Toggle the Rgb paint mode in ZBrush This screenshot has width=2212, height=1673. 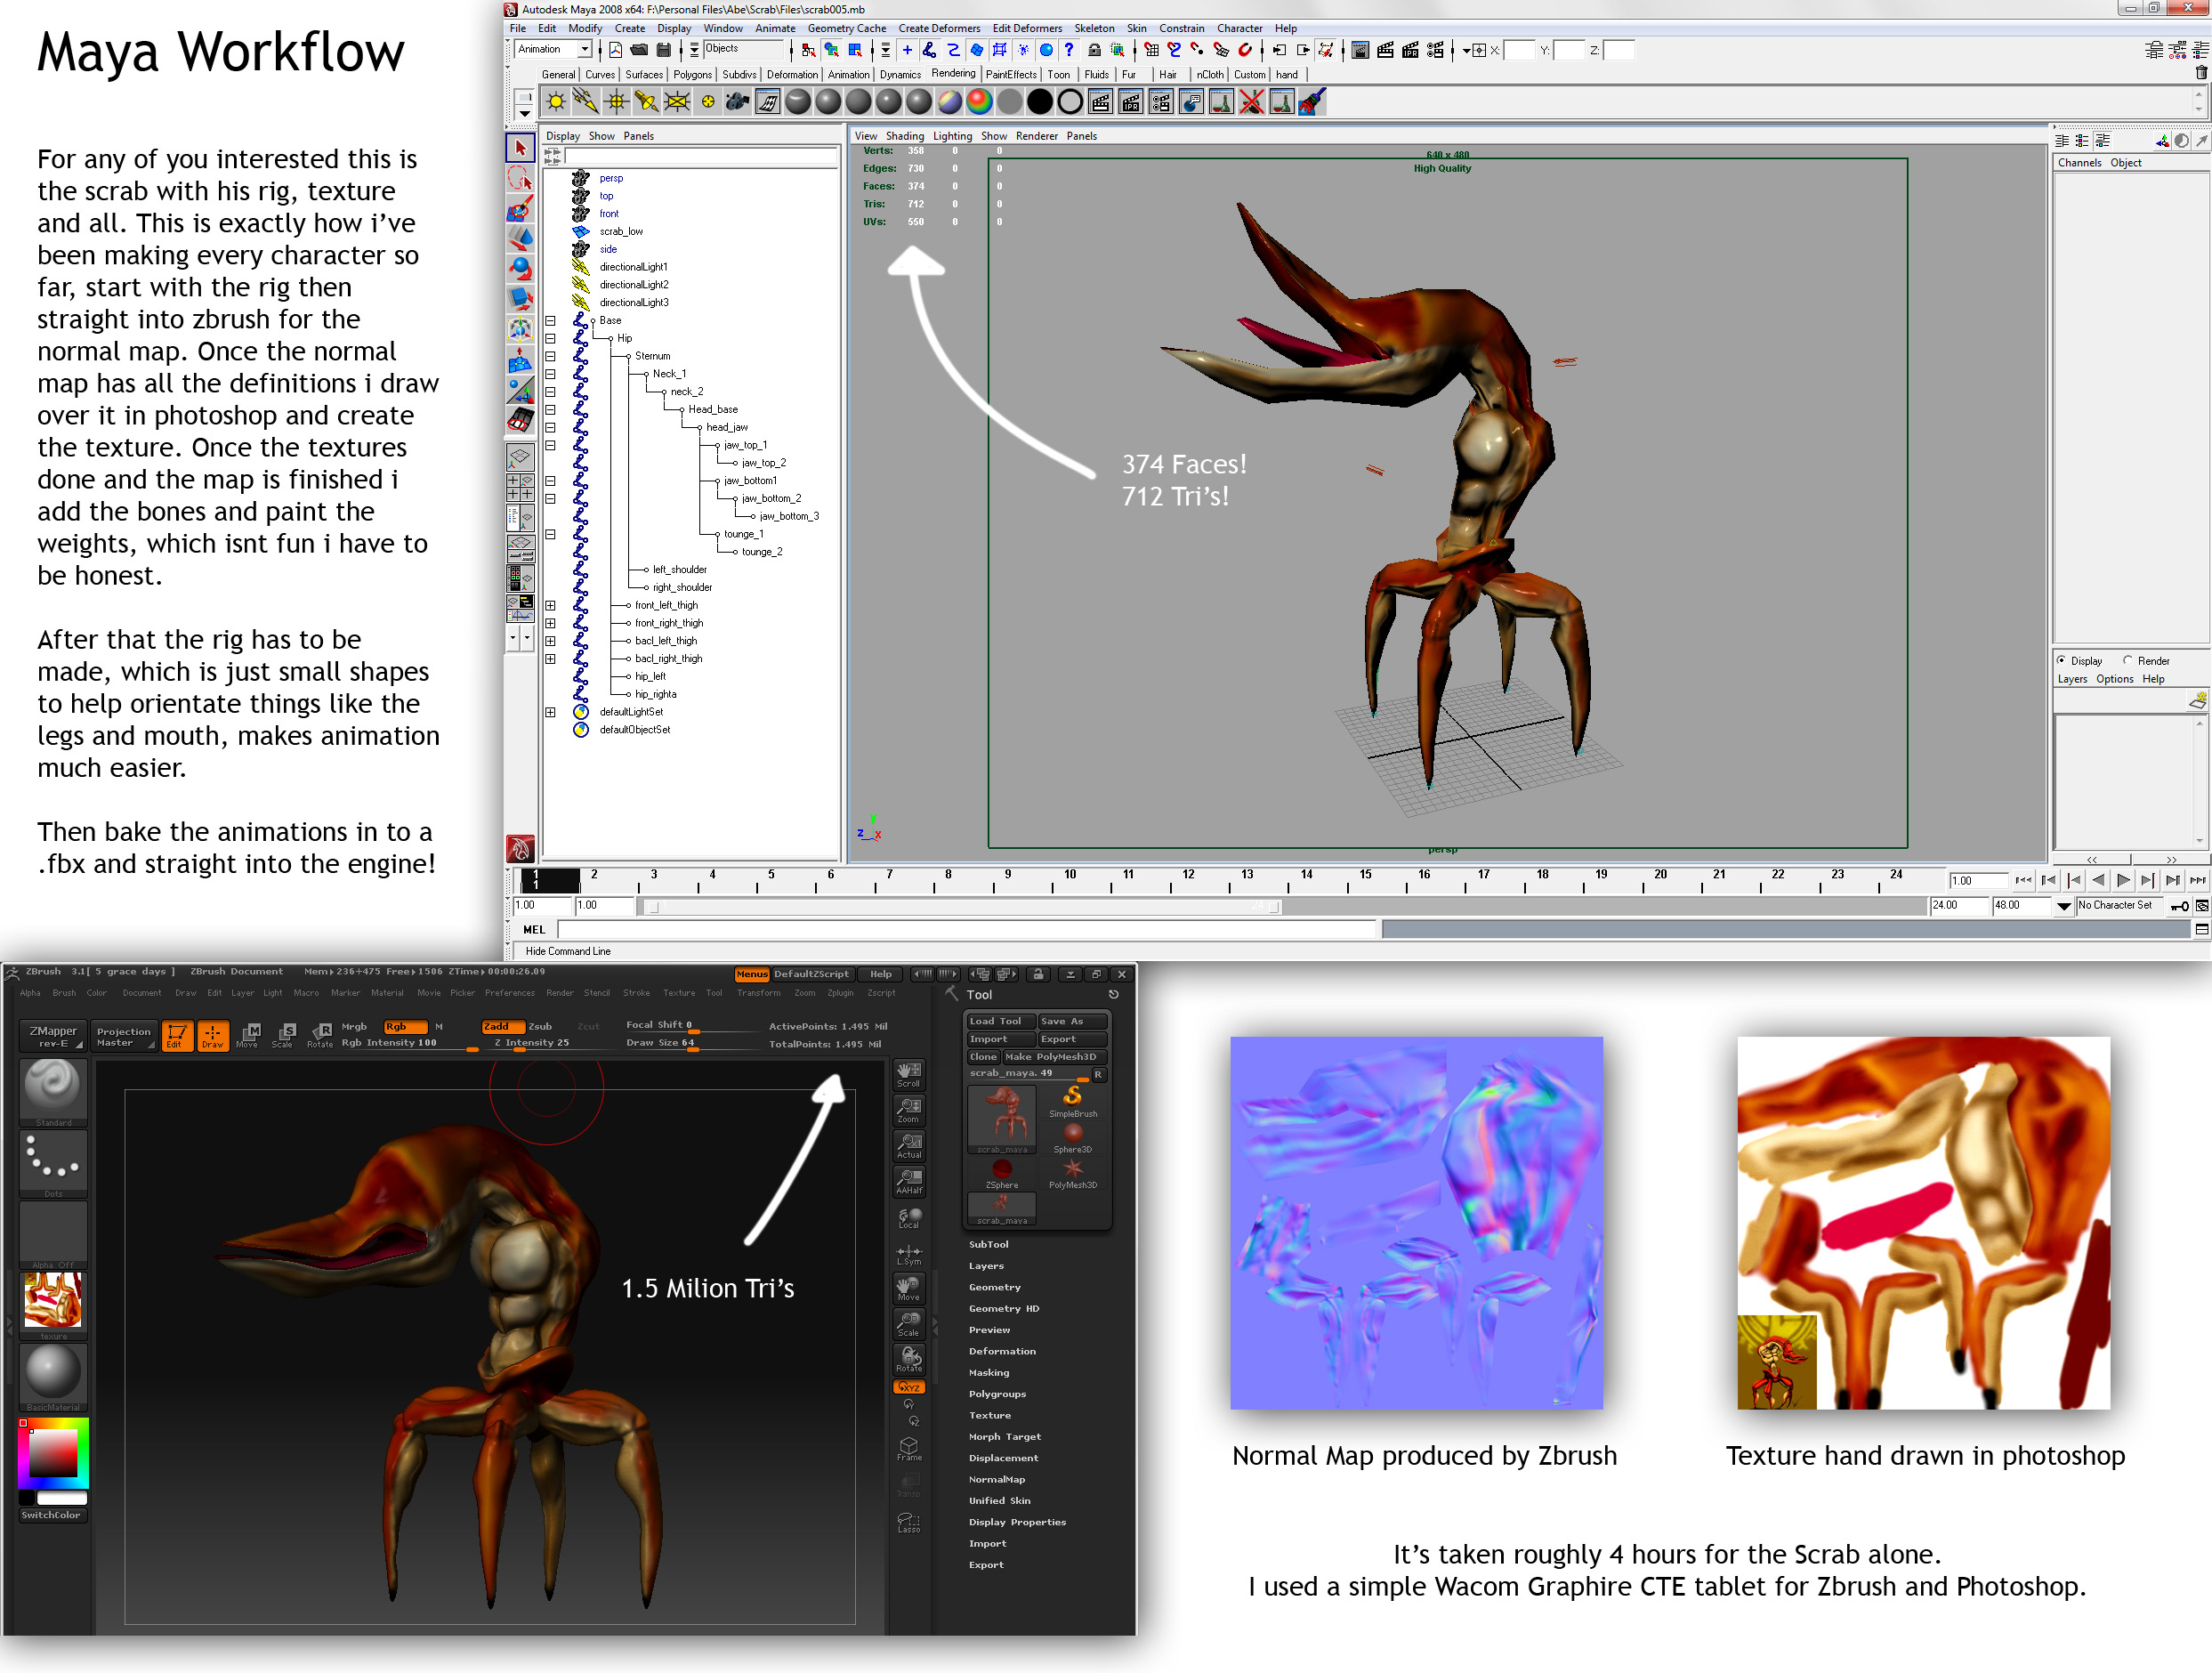coord(404,1026)
